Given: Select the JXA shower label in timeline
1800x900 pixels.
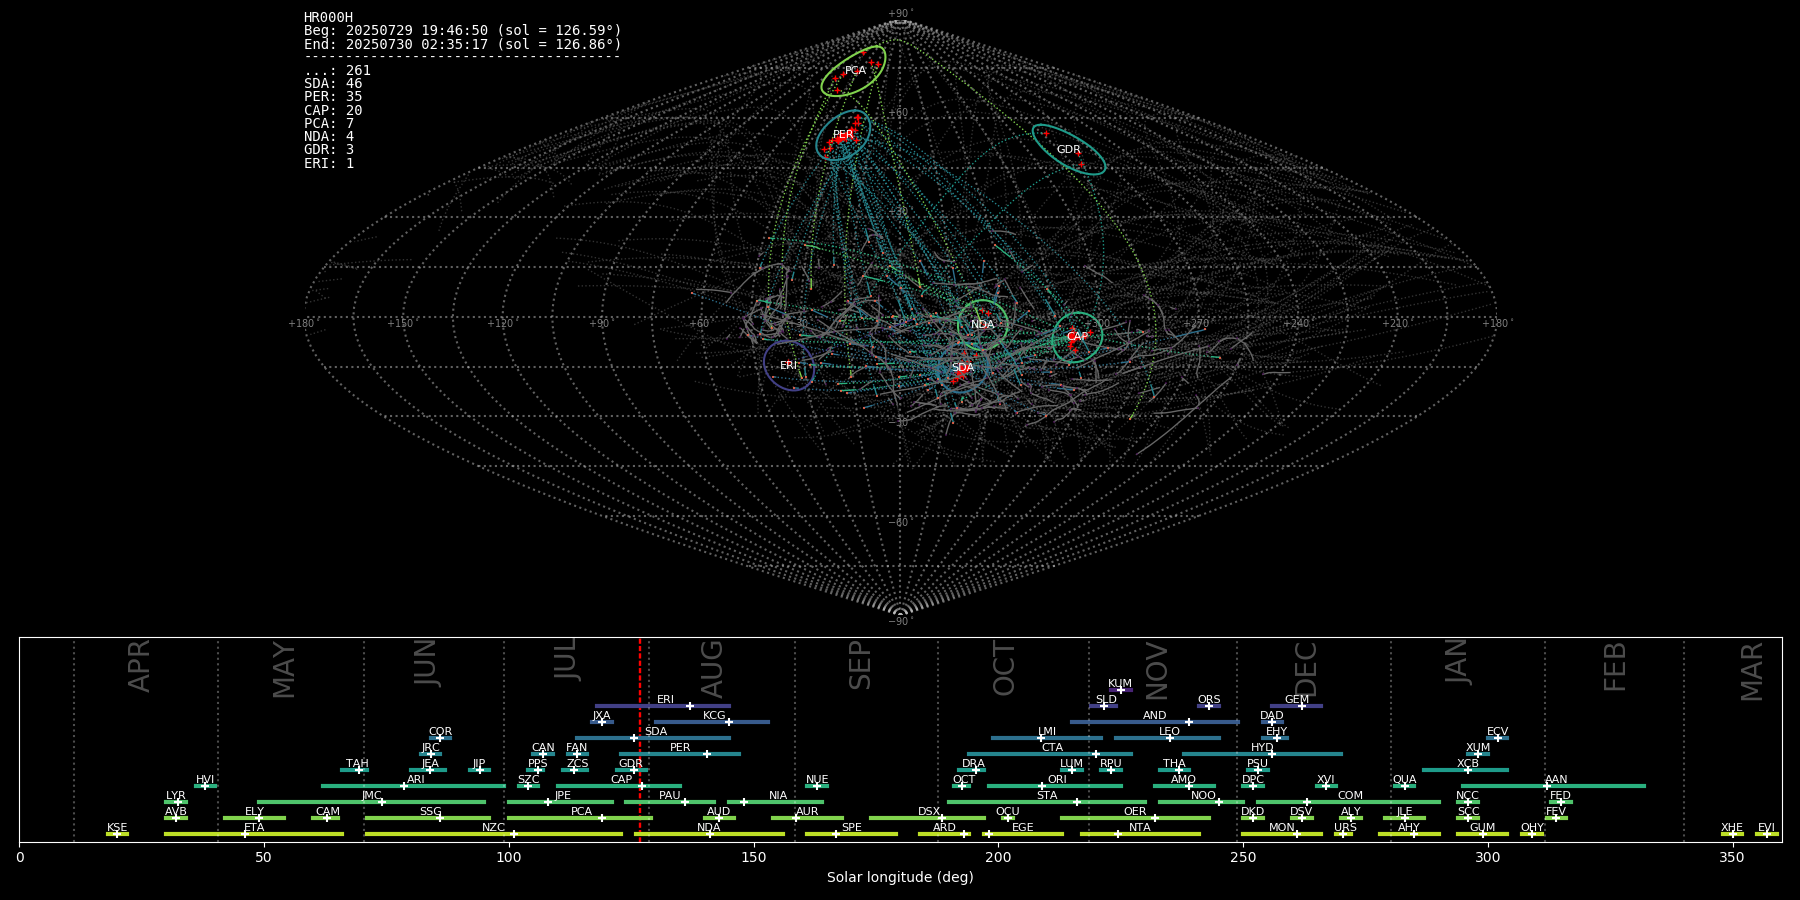Looking at the screenshot, I should click(x=601, y=716).
